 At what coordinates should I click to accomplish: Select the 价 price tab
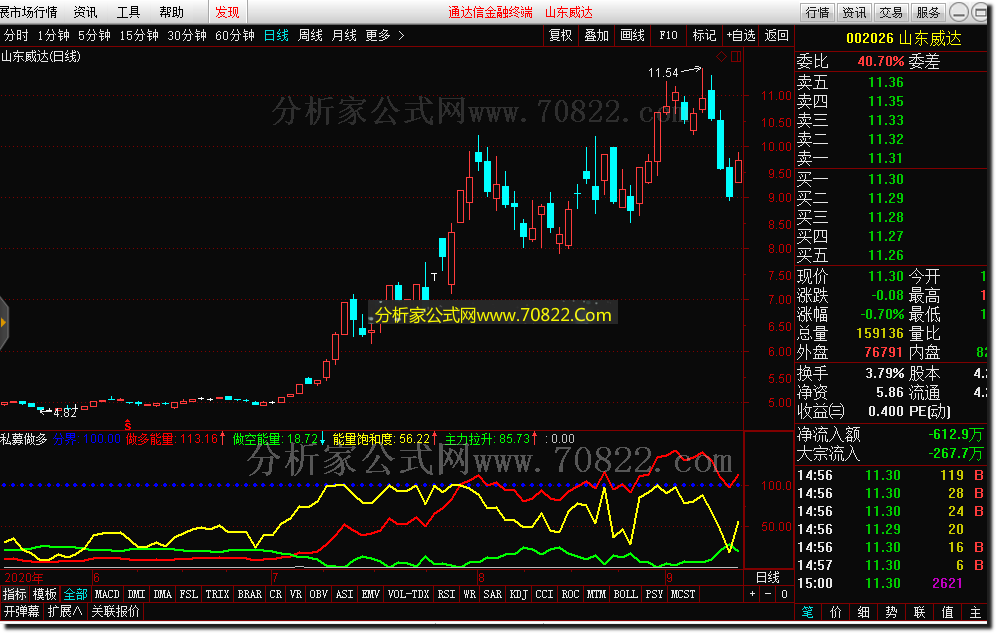tap(835, 612)
